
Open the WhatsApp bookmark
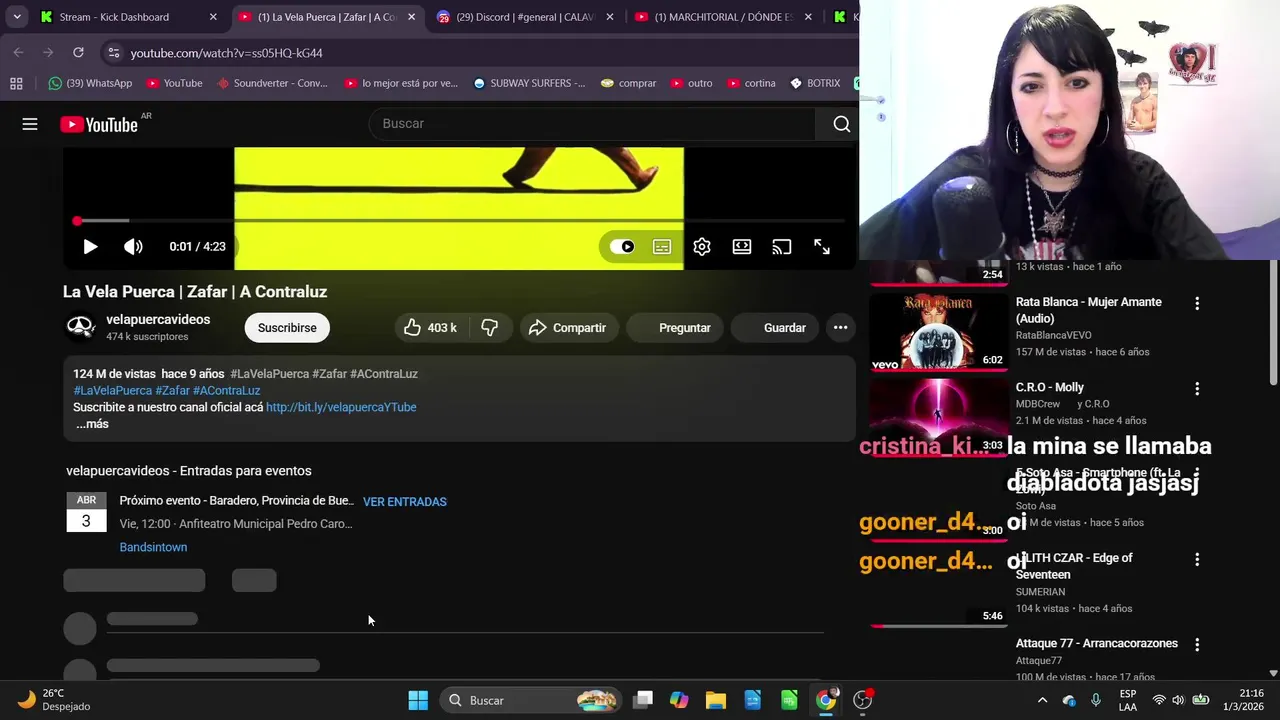(x=90, y=83)
